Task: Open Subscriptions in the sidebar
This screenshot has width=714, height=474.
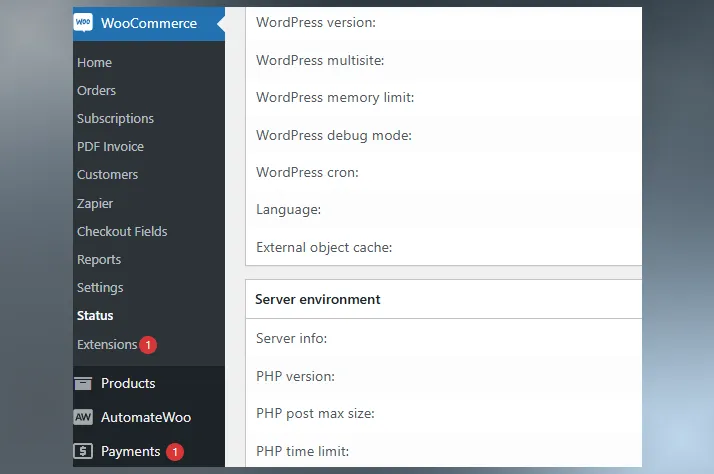Action: point(115,119)
